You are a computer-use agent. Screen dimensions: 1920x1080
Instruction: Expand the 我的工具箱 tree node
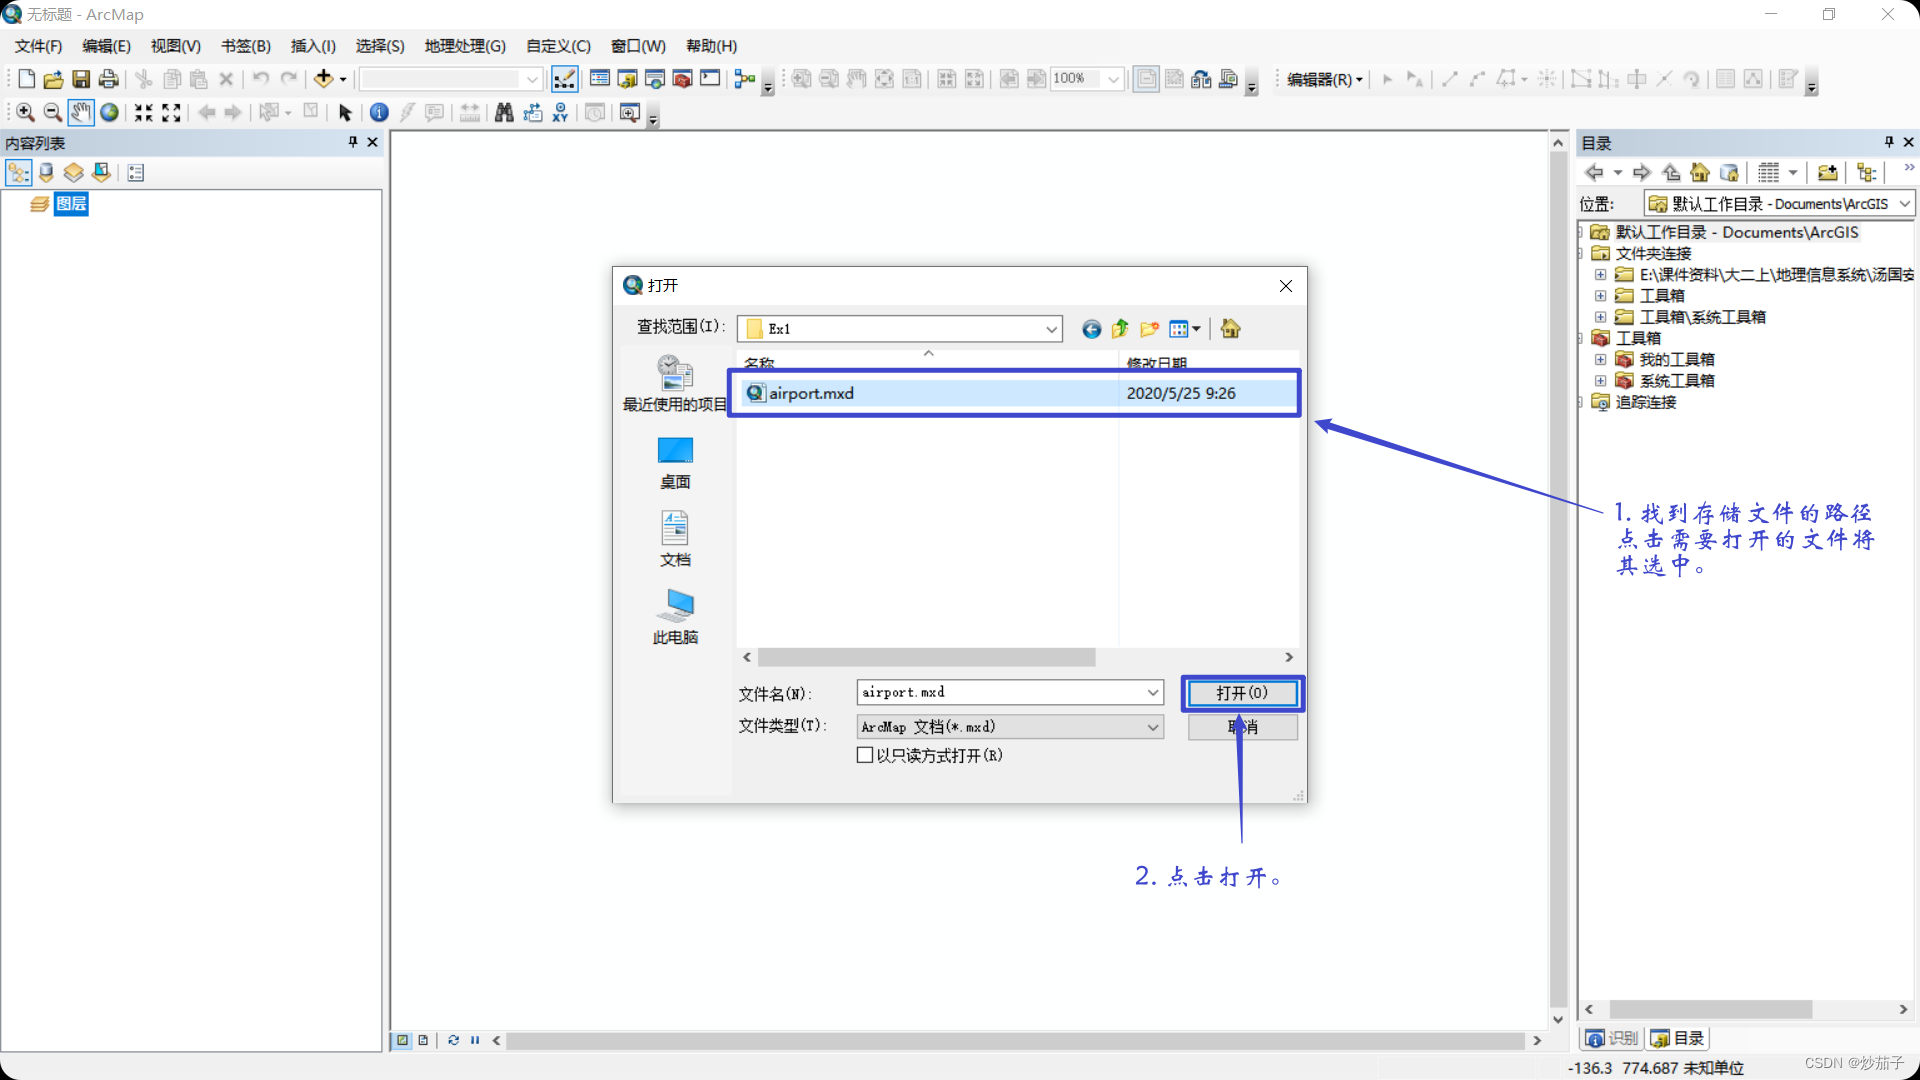(1600, 360)
